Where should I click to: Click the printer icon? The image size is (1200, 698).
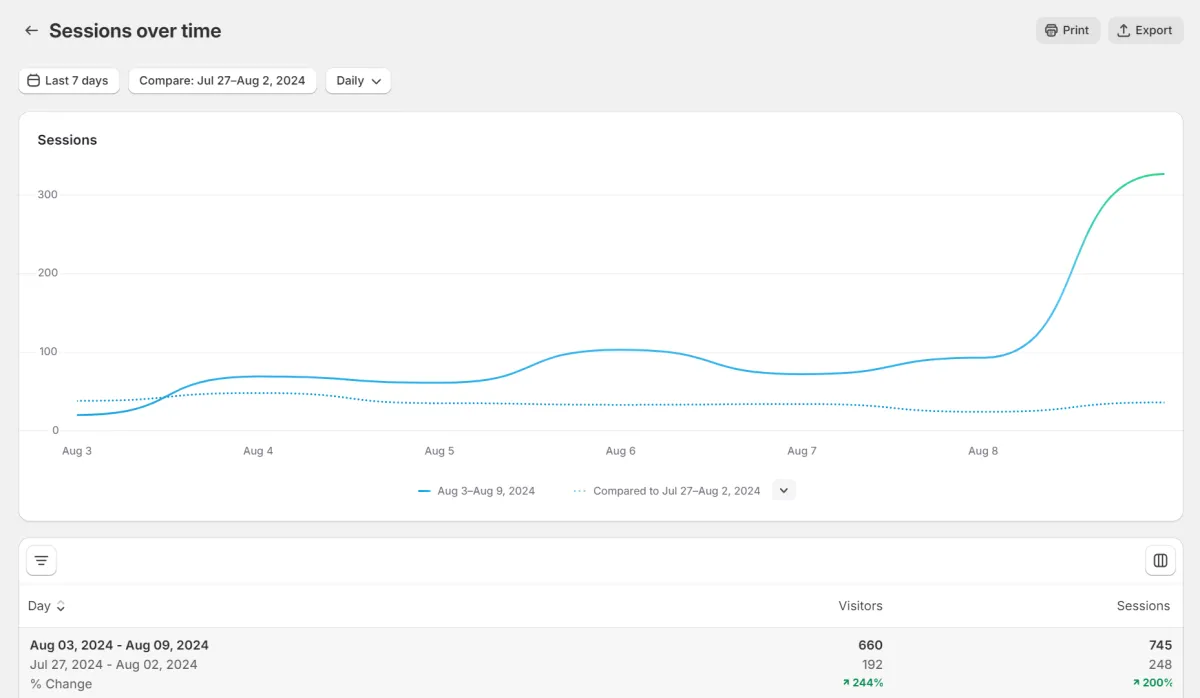click(x=1051, y=30)
